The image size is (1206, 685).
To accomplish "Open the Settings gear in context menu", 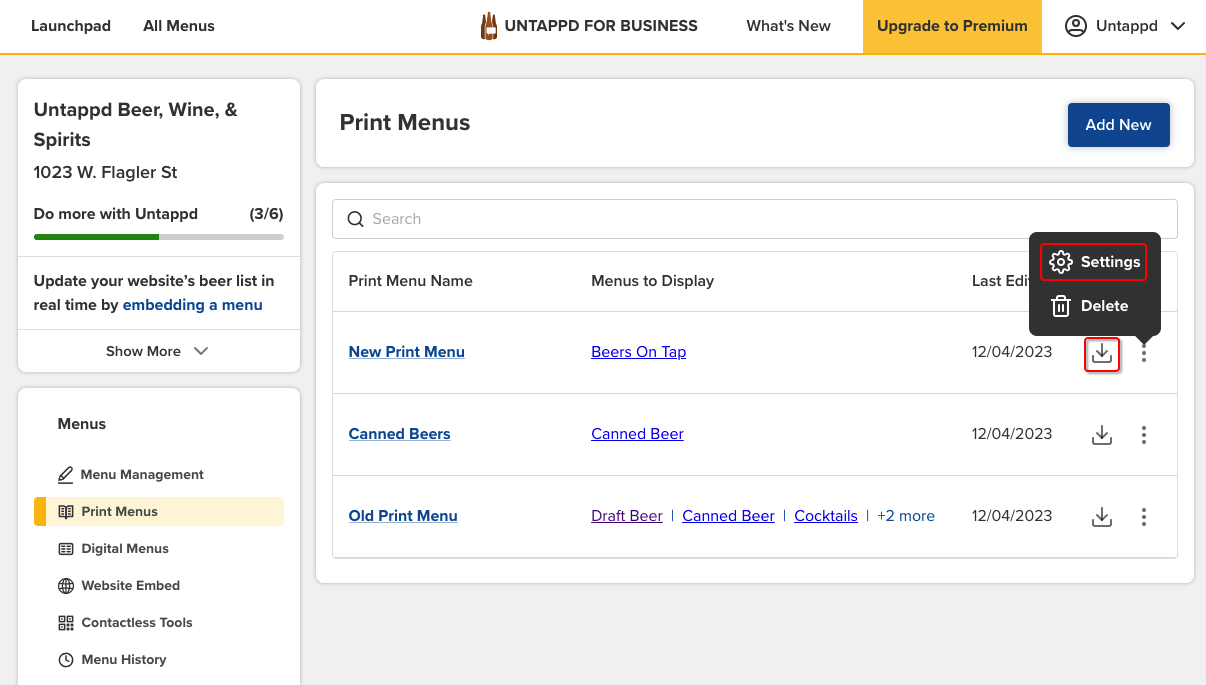I will (x=1093, y=262).
